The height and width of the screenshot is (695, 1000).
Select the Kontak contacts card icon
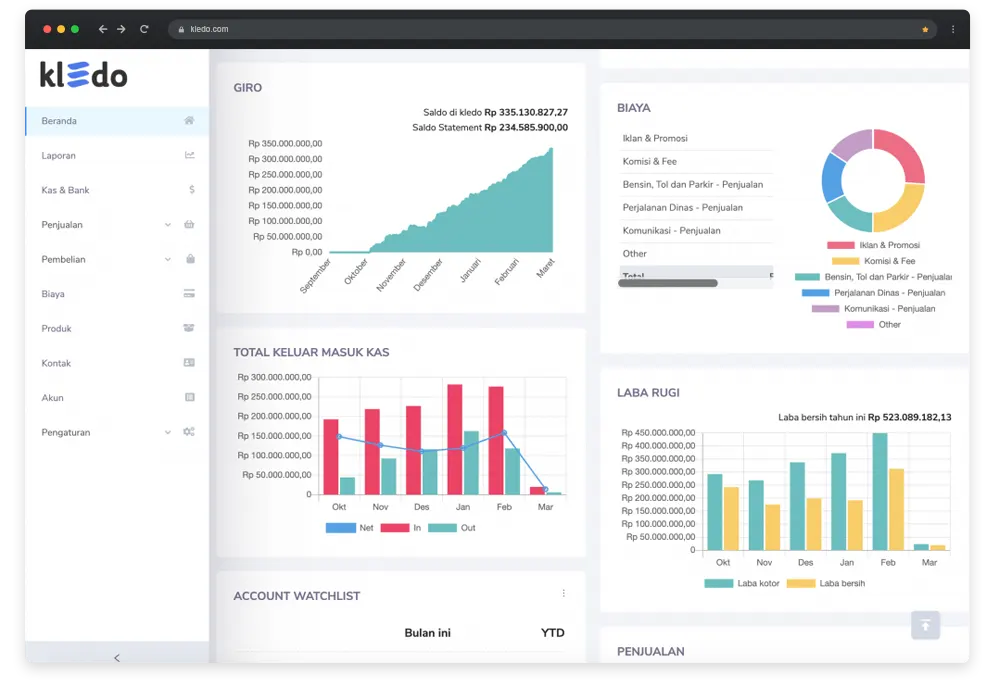187,363
